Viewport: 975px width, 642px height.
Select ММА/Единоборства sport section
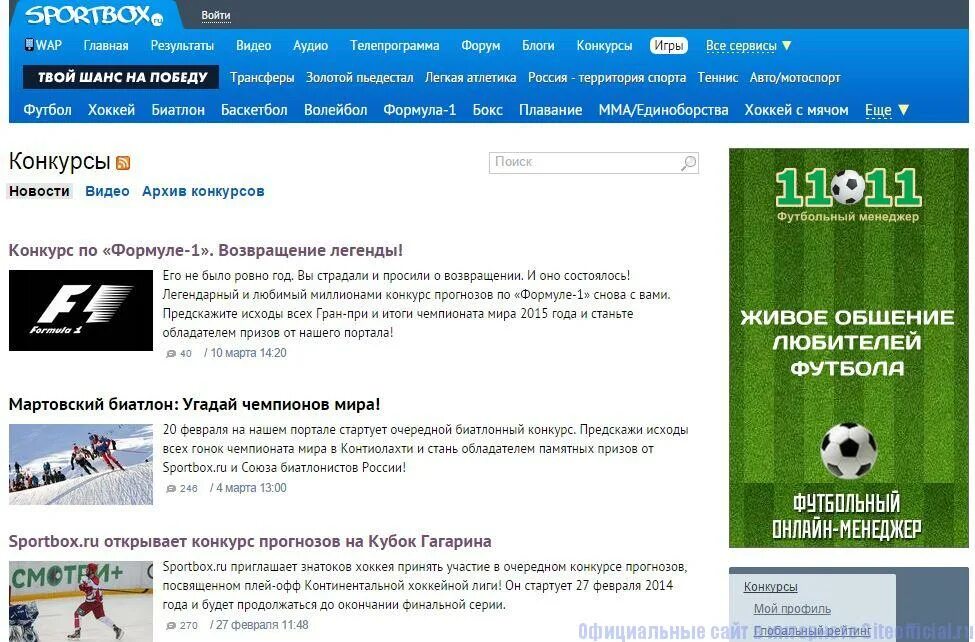point(663,110)
